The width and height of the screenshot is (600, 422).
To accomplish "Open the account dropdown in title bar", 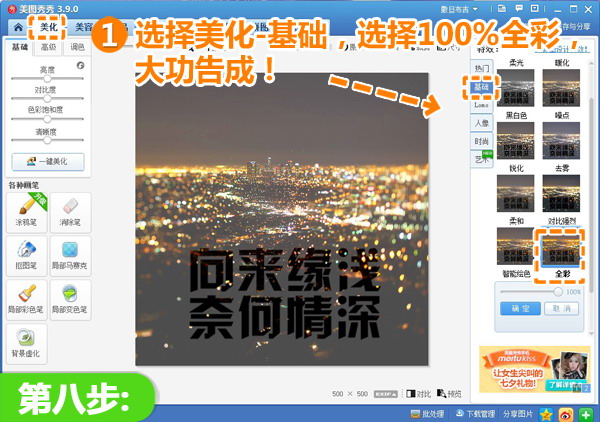I will [459, 9].
